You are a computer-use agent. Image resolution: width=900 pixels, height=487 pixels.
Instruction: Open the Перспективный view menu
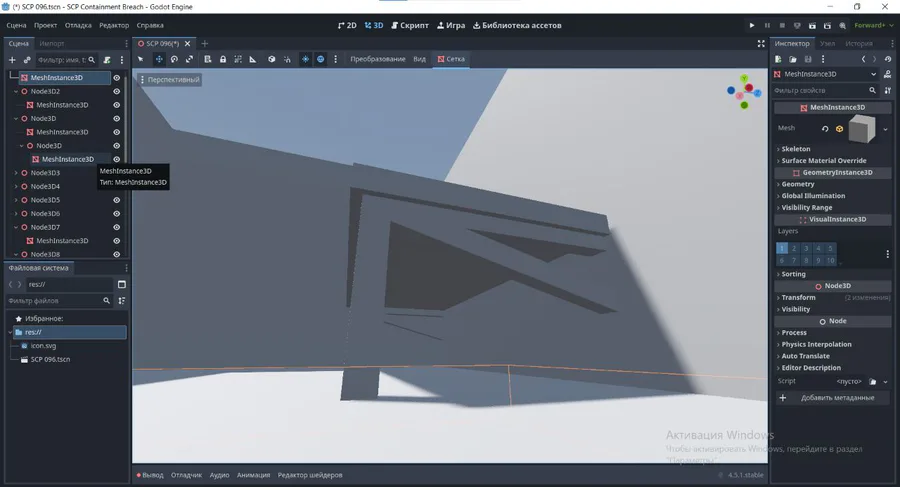tap(169, 80)
